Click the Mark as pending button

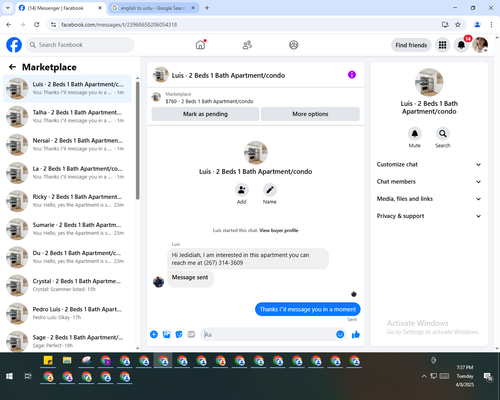click(205, 114)
